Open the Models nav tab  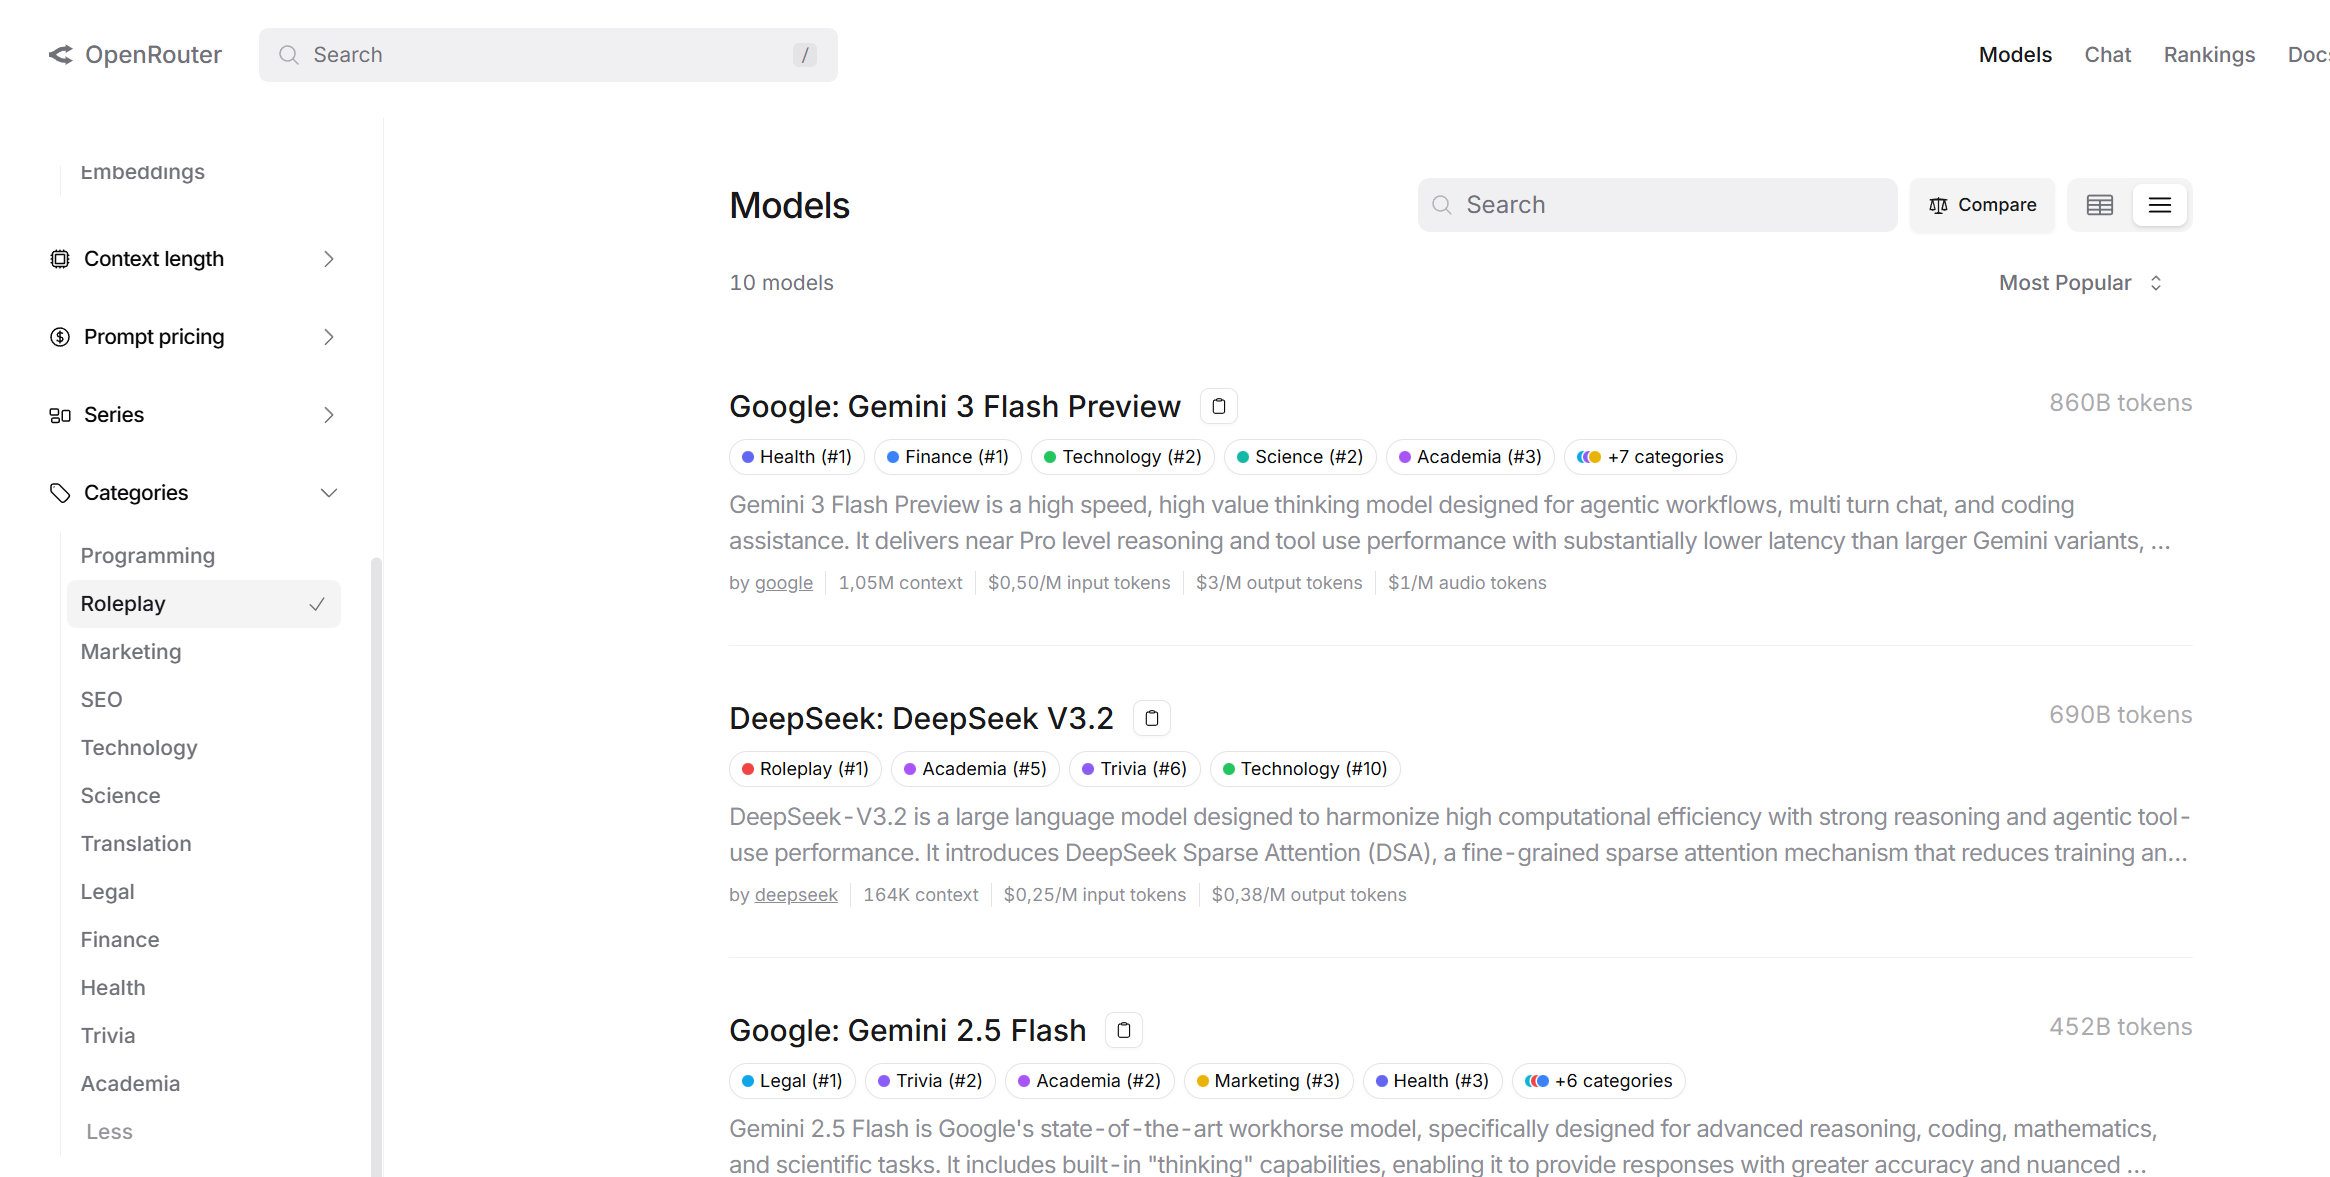(x=2015, y=55)
